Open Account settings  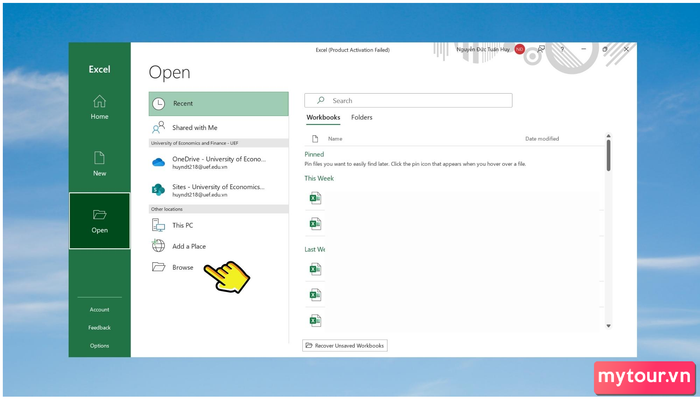[99, 309]
